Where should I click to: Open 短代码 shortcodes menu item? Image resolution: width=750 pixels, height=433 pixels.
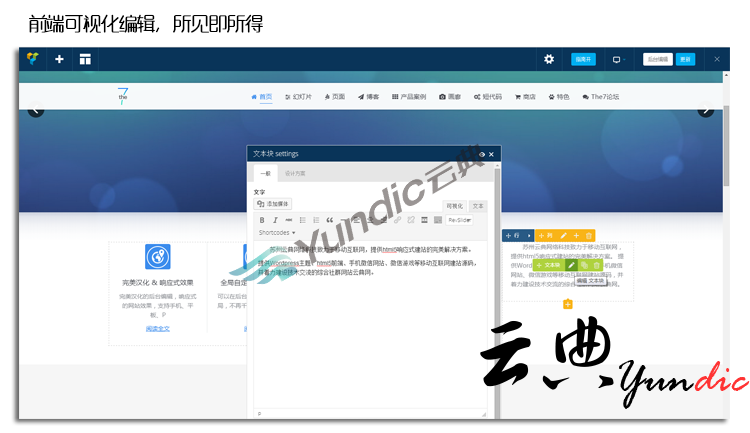coord(488,97)
